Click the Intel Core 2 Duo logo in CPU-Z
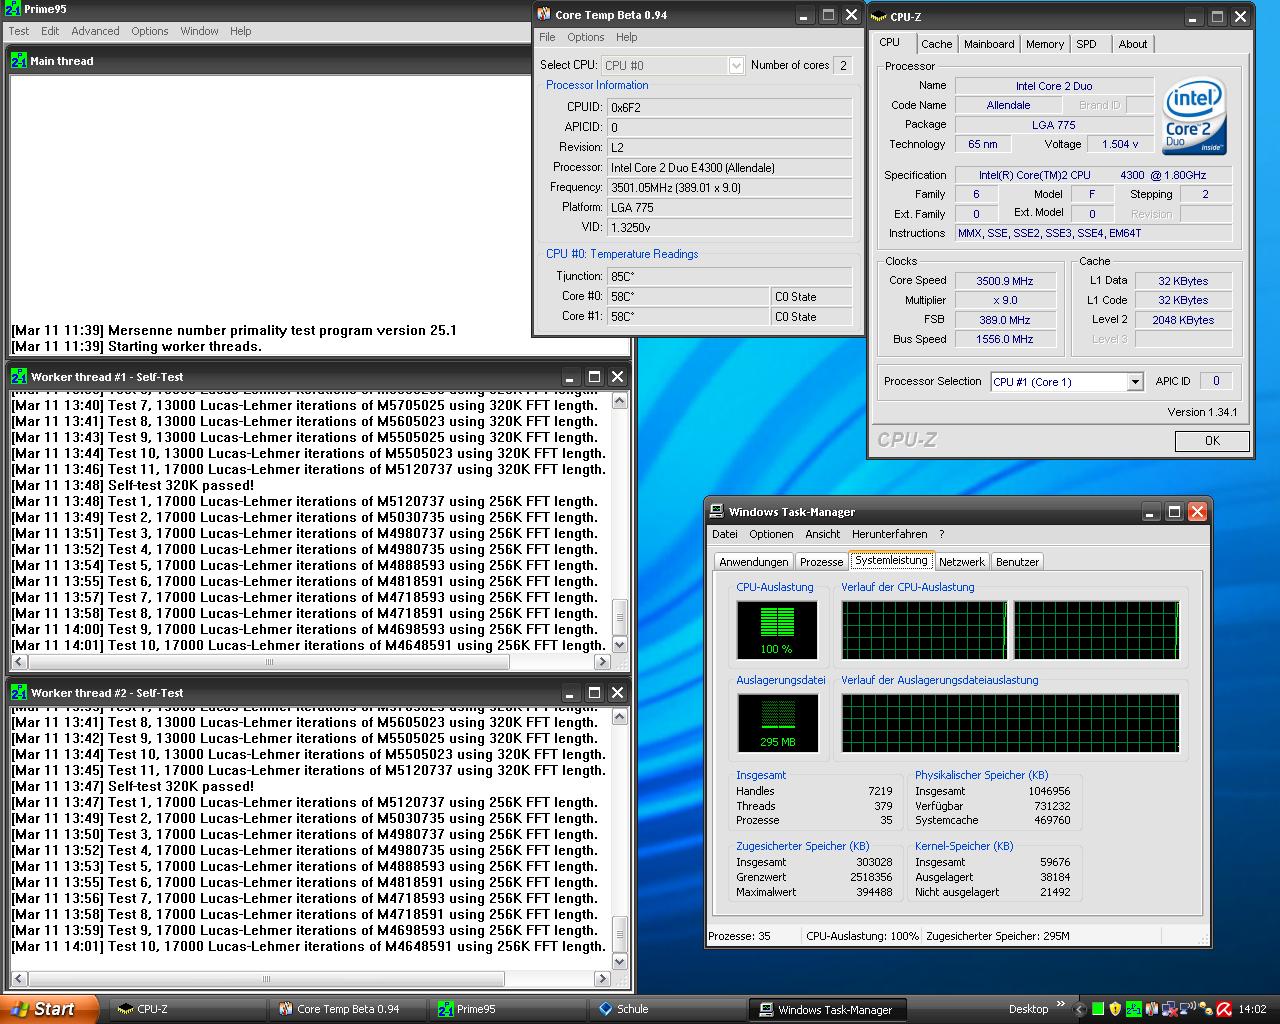 tap(1194, 117)
